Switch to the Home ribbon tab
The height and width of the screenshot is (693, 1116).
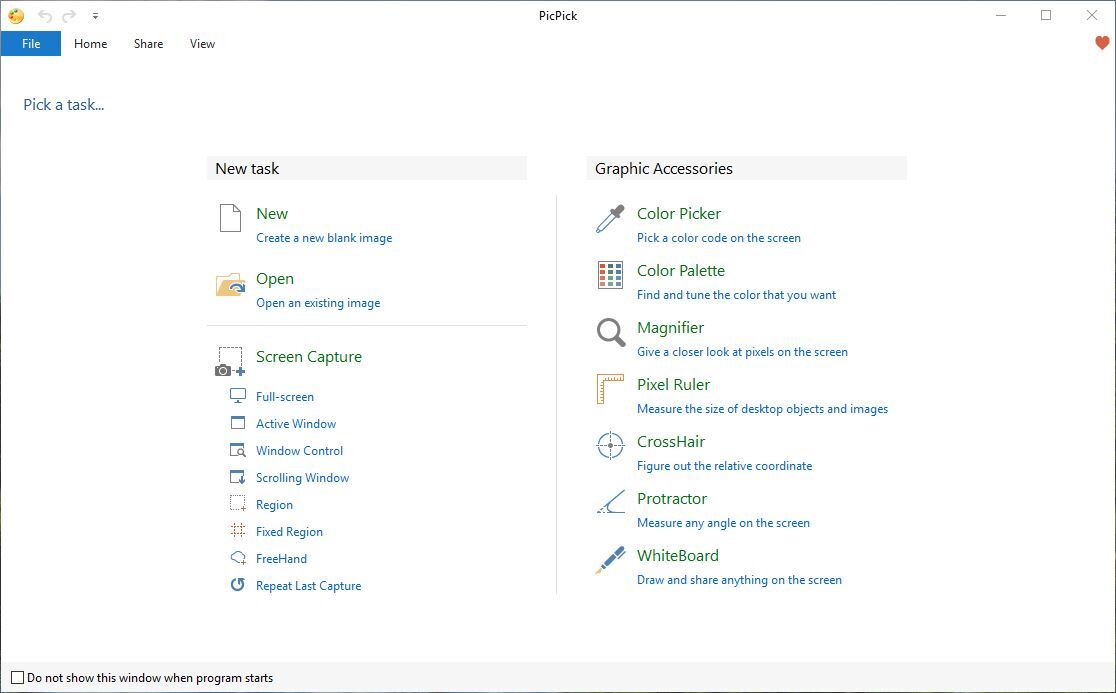(90, 44)
